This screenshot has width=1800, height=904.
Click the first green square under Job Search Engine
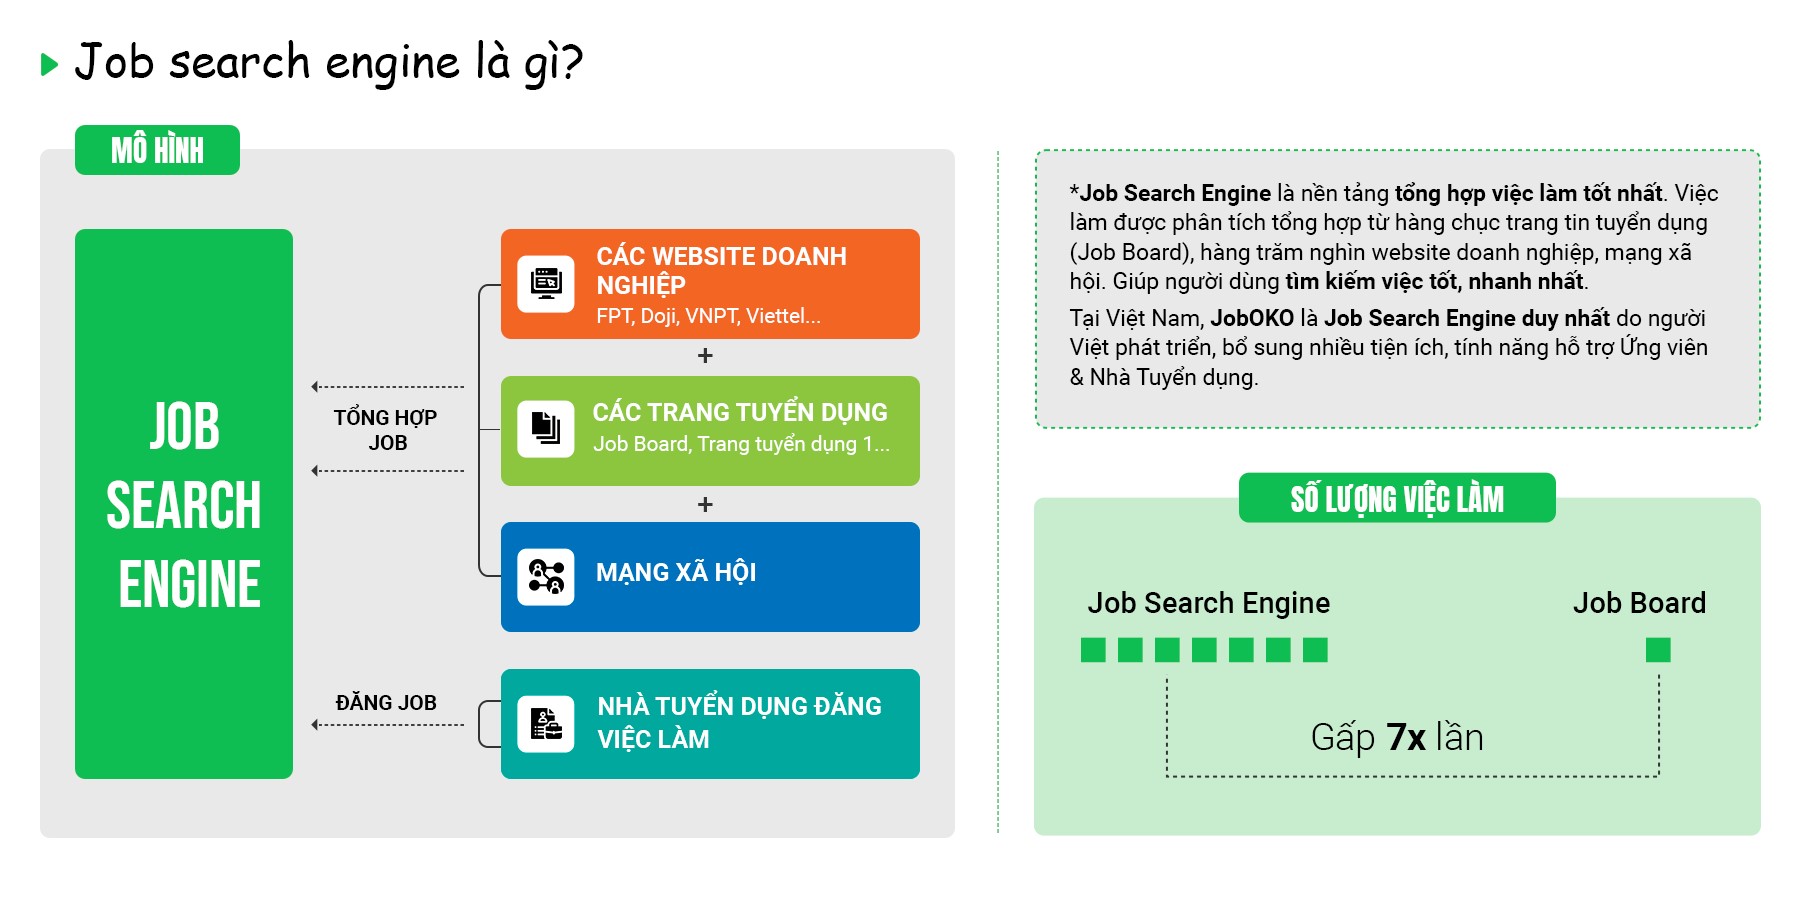1093,650
